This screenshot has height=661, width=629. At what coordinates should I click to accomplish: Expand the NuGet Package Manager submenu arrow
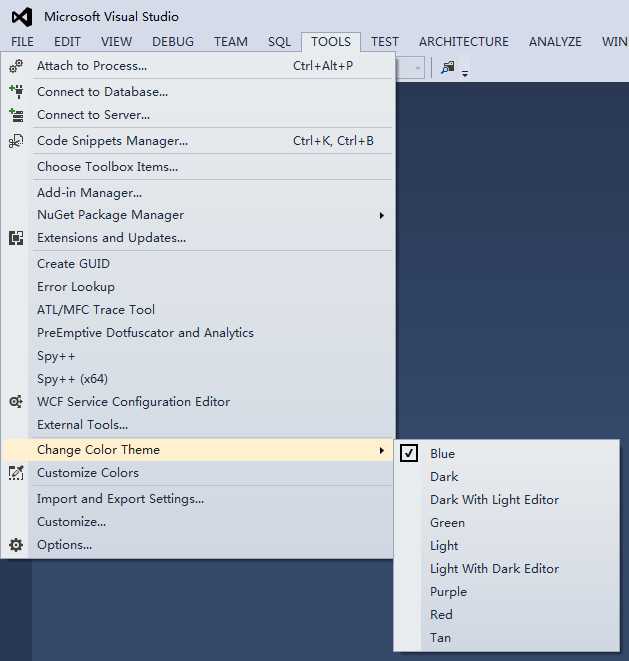click(381, 215)
